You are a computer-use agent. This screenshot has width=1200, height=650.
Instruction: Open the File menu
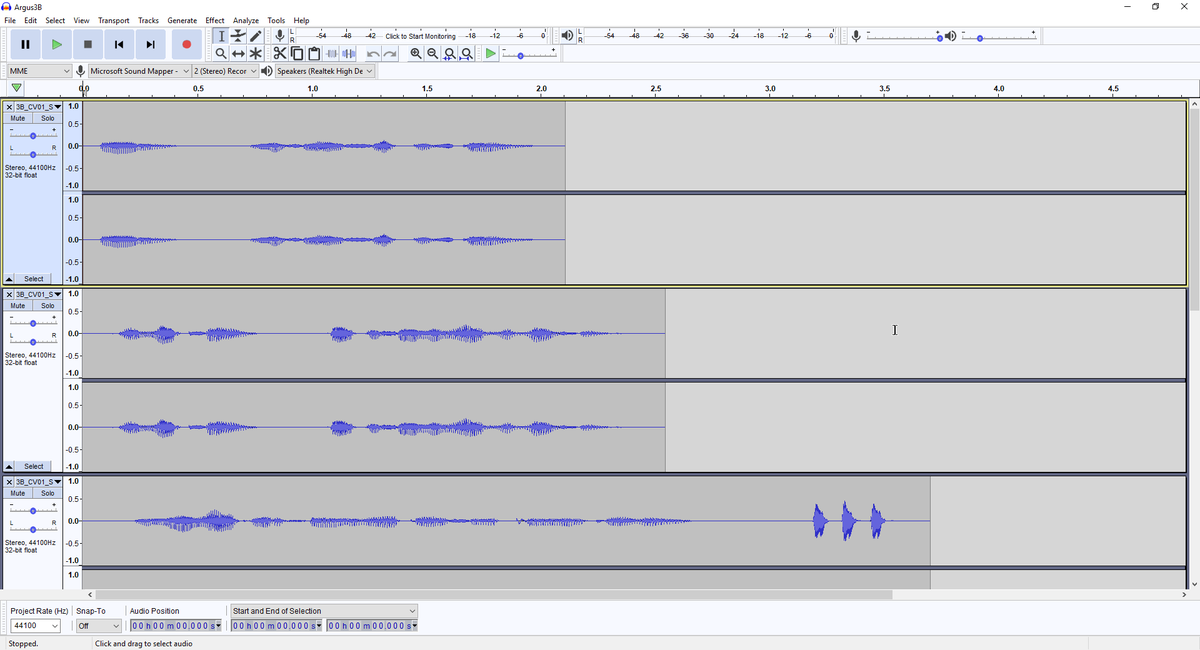(10, 20)
